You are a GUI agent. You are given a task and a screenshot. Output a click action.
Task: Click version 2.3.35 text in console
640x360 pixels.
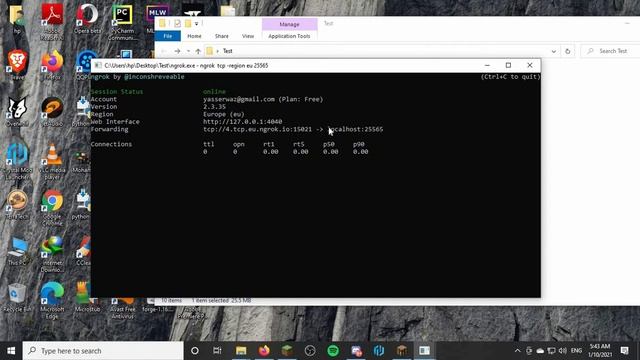pos(214,107)
